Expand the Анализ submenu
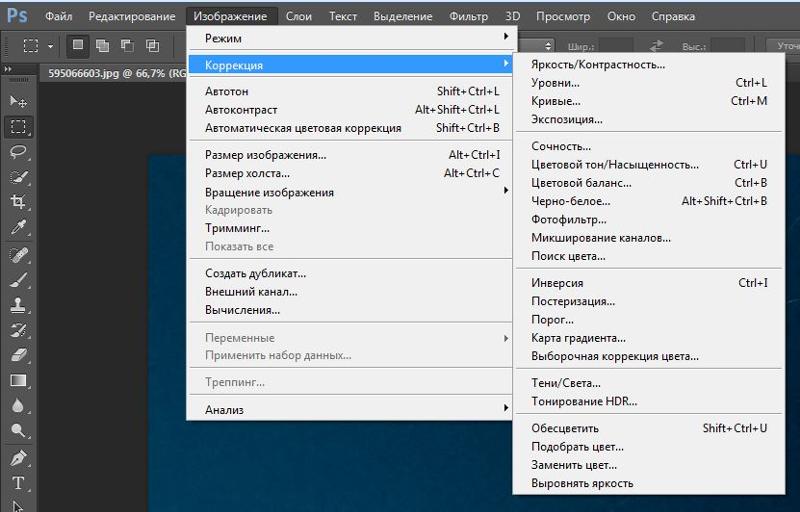Viewport: 800px width, 512px height. pos(350,409)
